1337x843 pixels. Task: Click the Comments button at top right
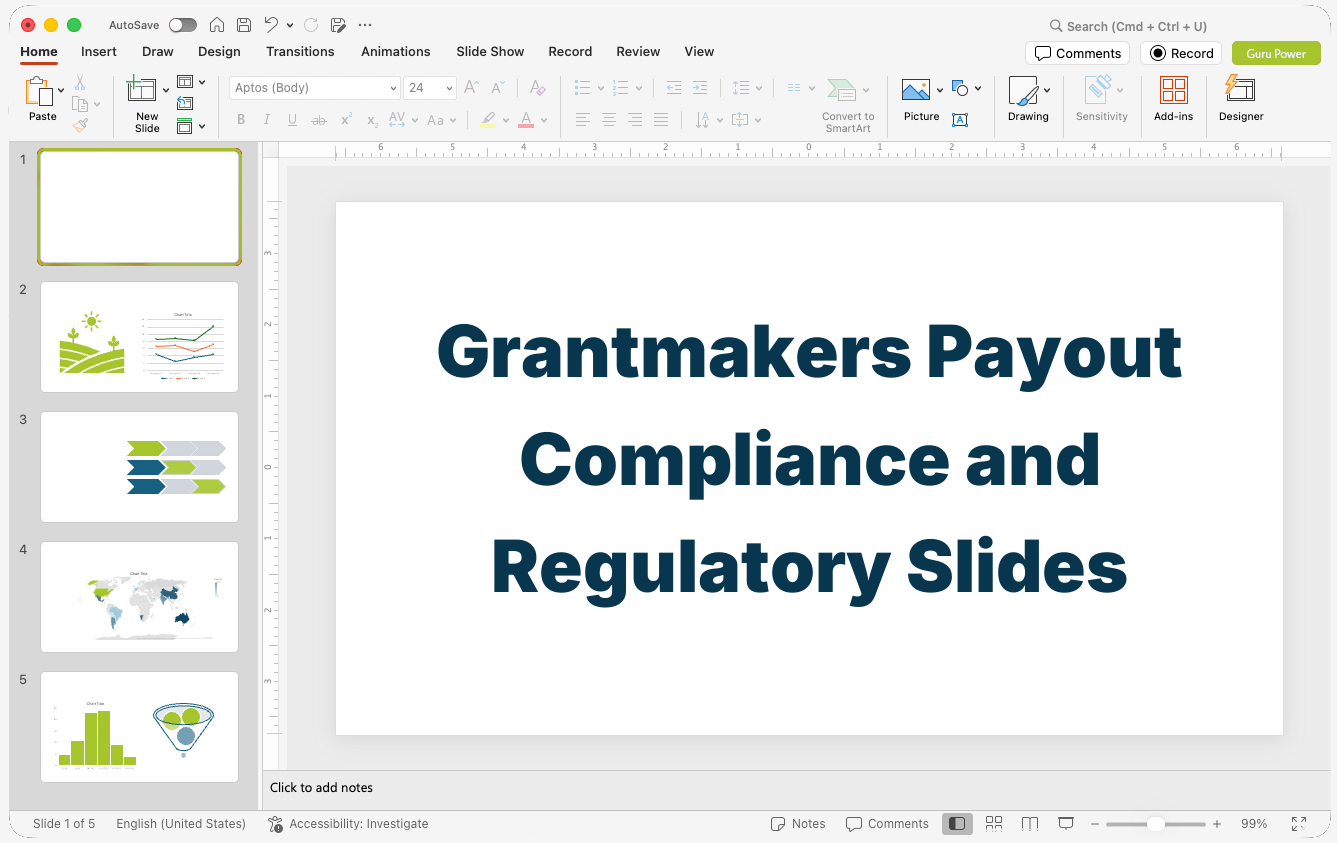(x=1077, y=53)
